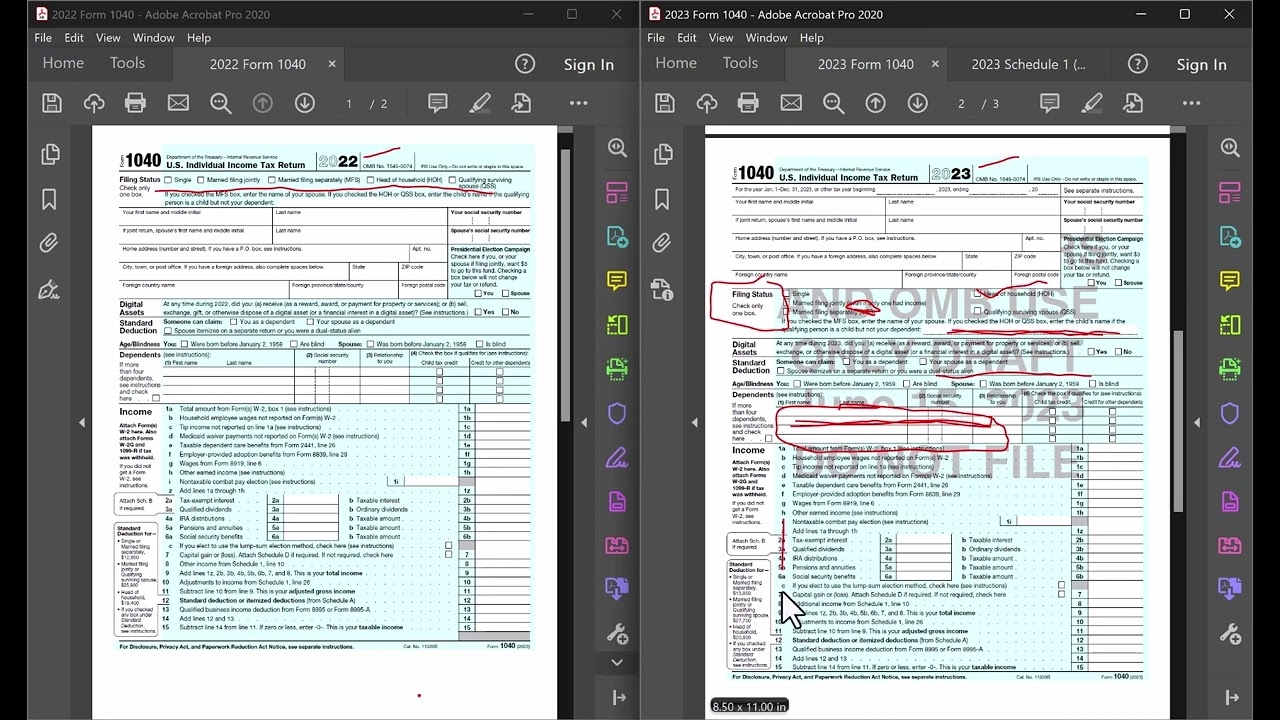
Task: Open More Tools wrench in 2023 window
Action: [1230, 634]
